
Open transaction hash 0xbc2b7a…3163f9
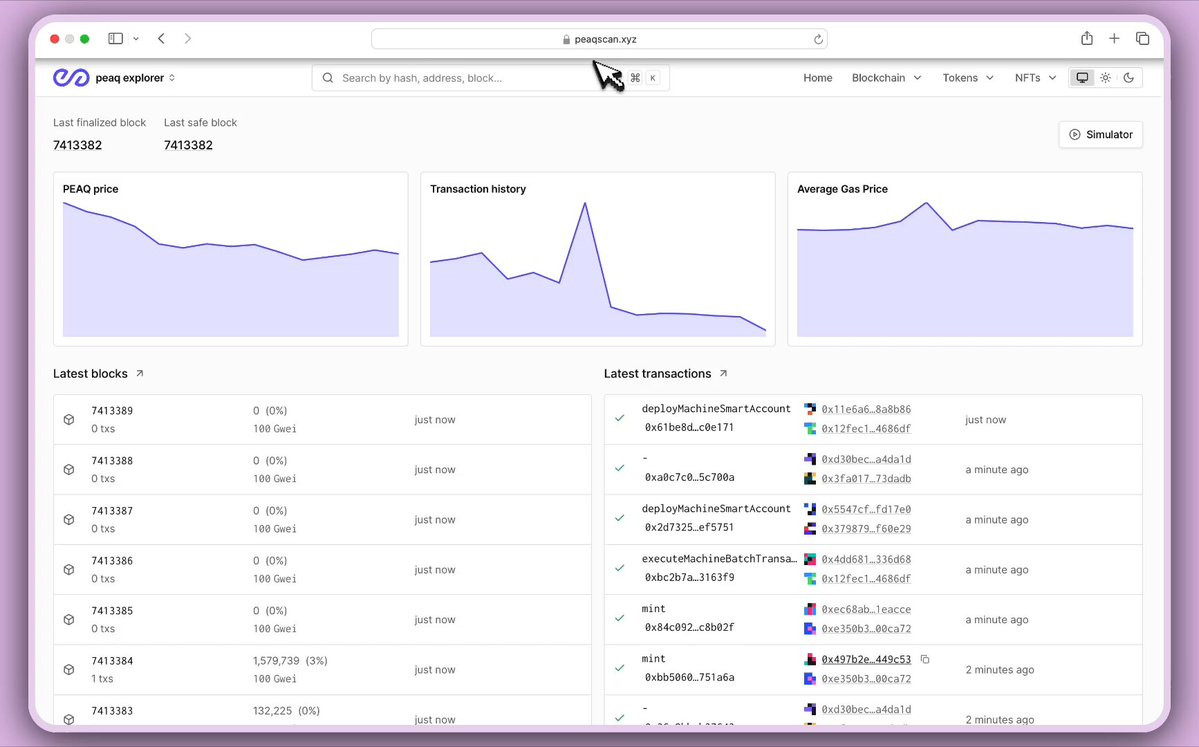(x=689, y=577)
